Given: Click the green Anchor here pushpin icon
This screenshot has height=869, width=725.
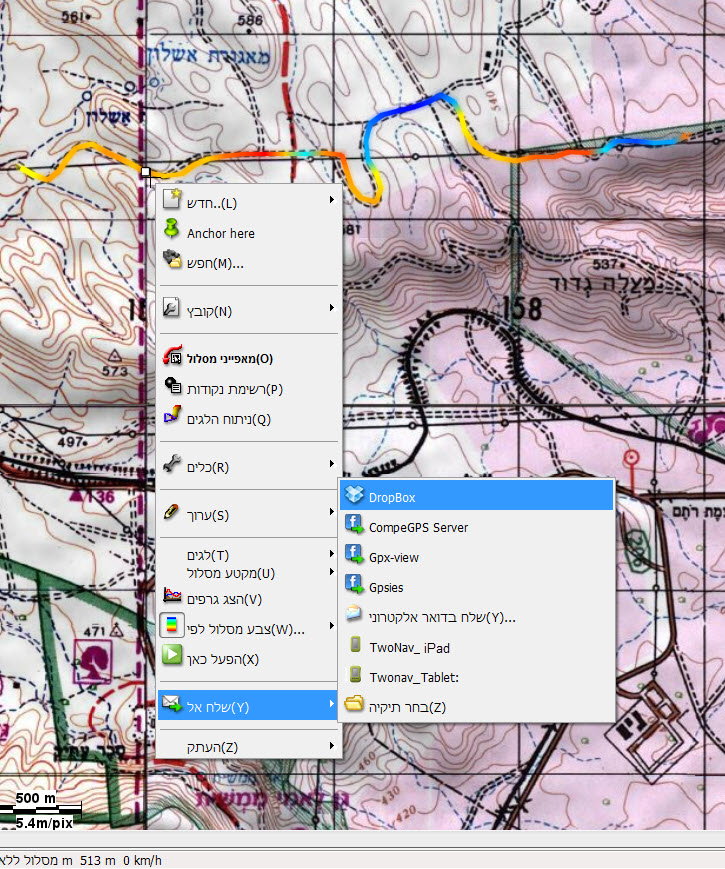Looking at the screenshot, I should pyautogui.click(x=170, y=232).
